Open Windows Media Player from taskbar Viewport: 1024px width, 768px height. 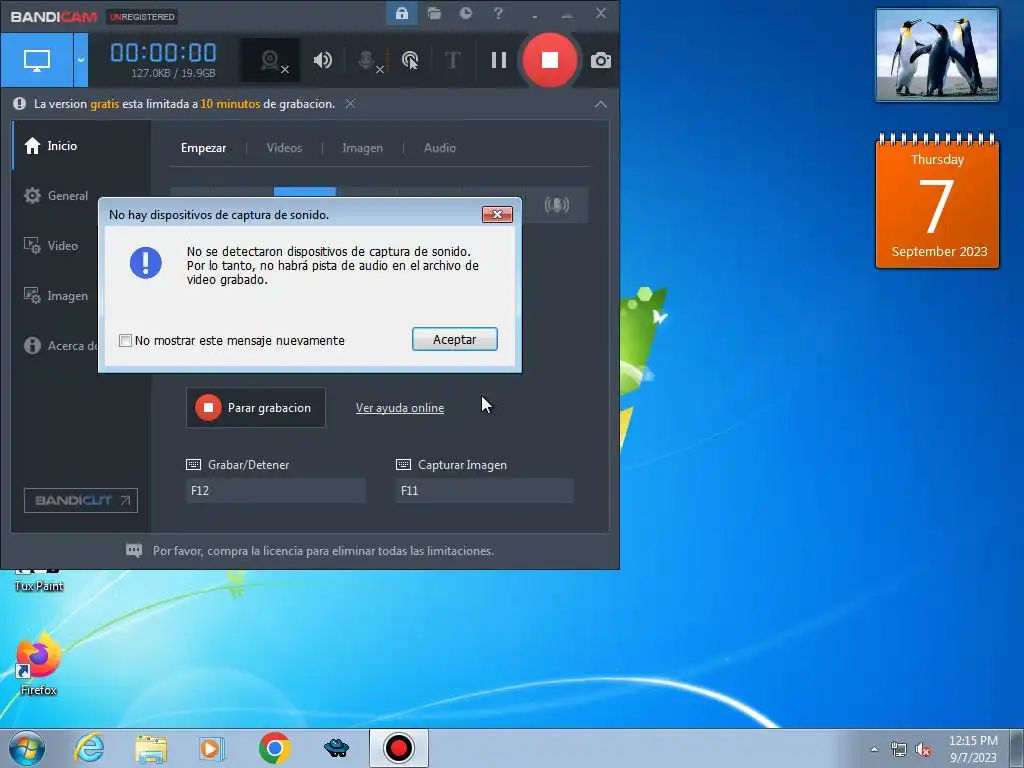tap(212, 748)
